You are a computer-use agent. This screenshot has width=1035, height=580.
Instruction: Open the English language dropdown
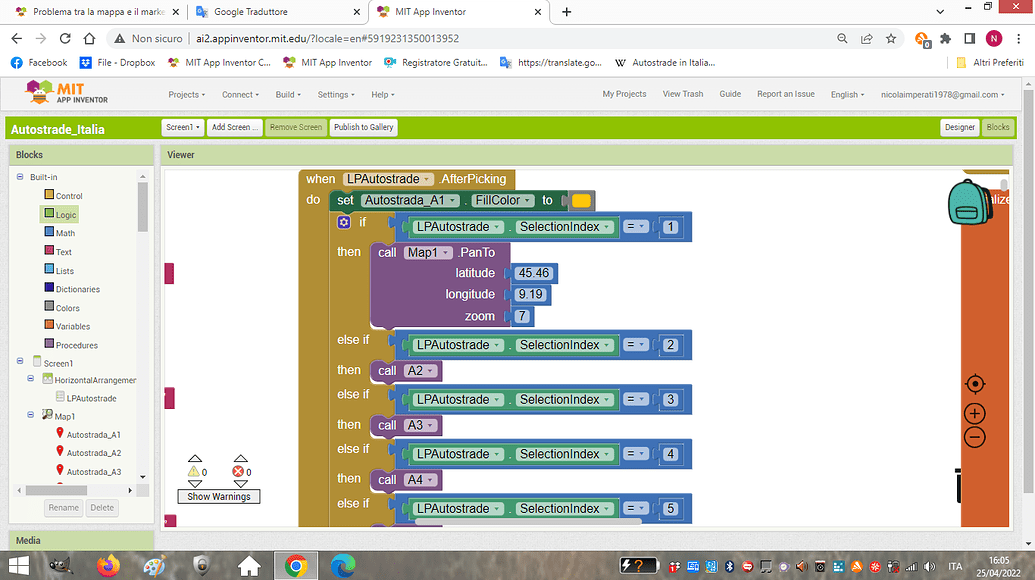pyautogui.click(x=847, y=94)
